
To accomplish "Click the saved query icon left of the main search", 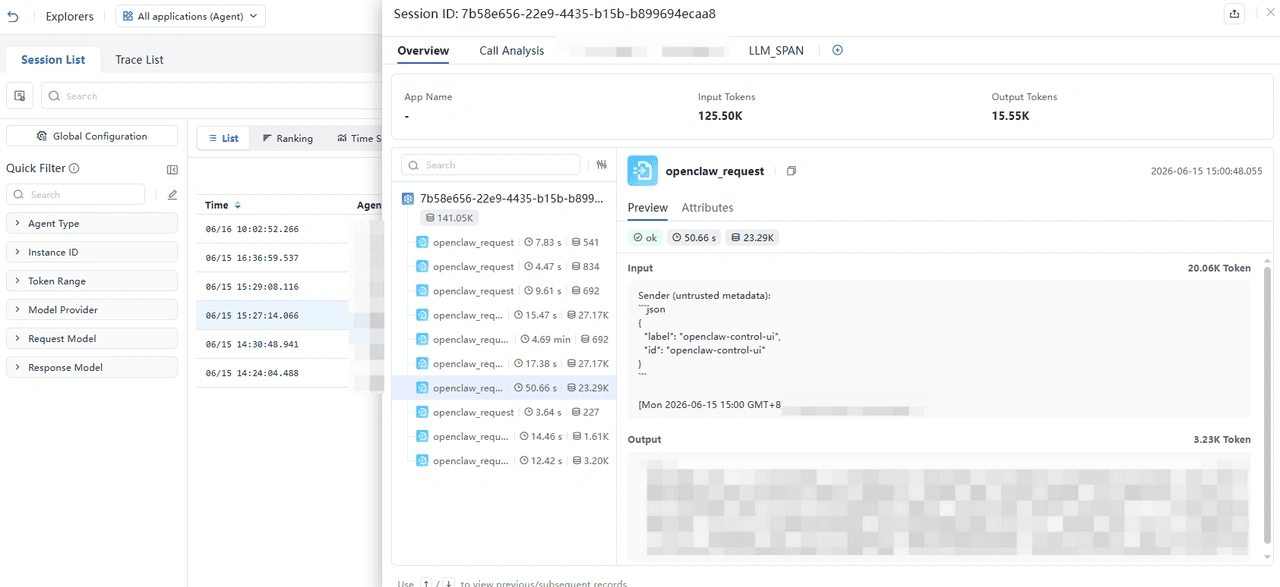I will pos(19,96).
